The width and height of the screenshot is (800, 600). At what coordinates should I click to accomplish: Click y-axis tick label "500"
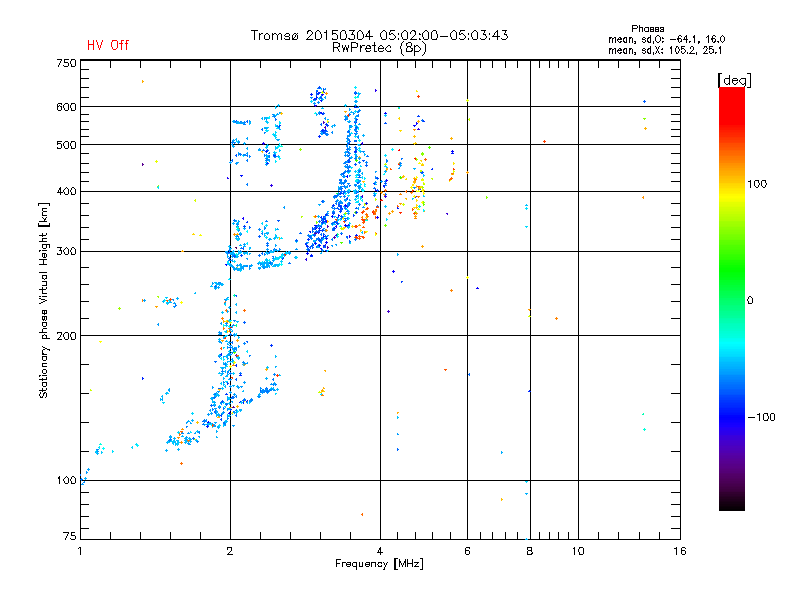66,145
